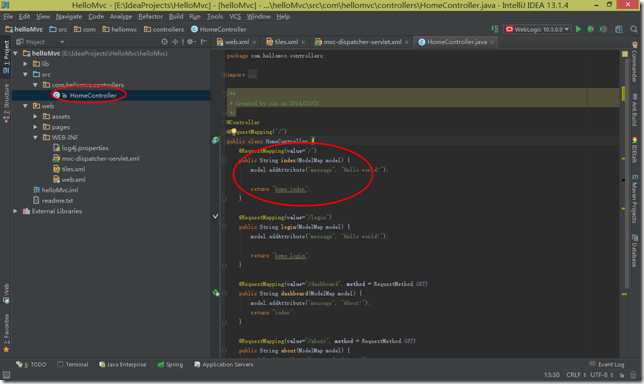Viewport: 644px width, 384px height.
Task: Open Project panel settings gear icon
Action: coord(190,42)
